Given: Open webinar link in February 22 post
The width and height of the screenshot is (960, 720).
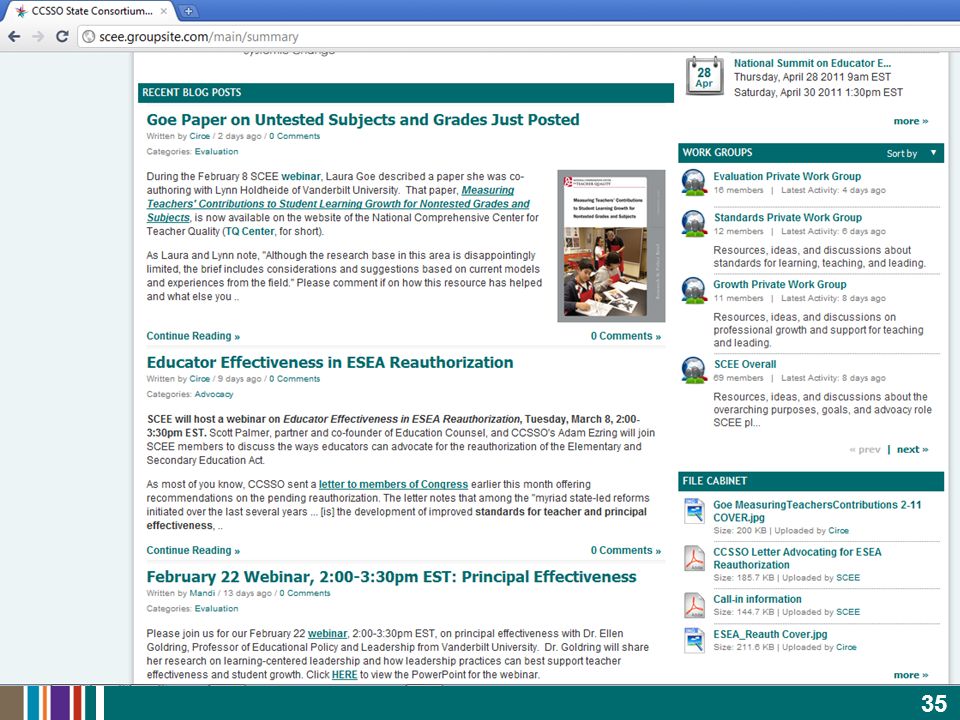Looking at the screenshot, I should click(x=327, y=634).
